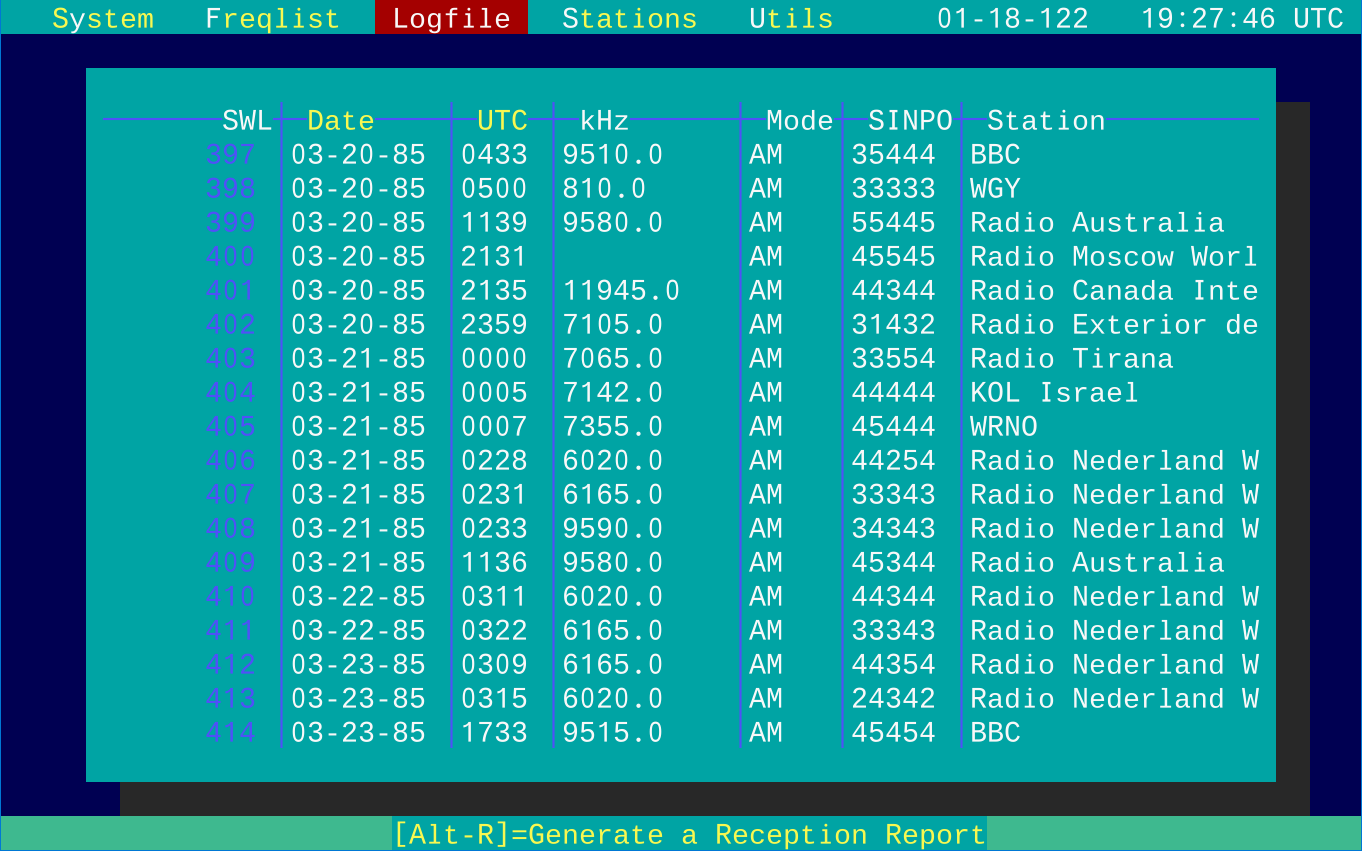Click the UTC column header
Screen dimensions: 1362x851
coord(502,121)
